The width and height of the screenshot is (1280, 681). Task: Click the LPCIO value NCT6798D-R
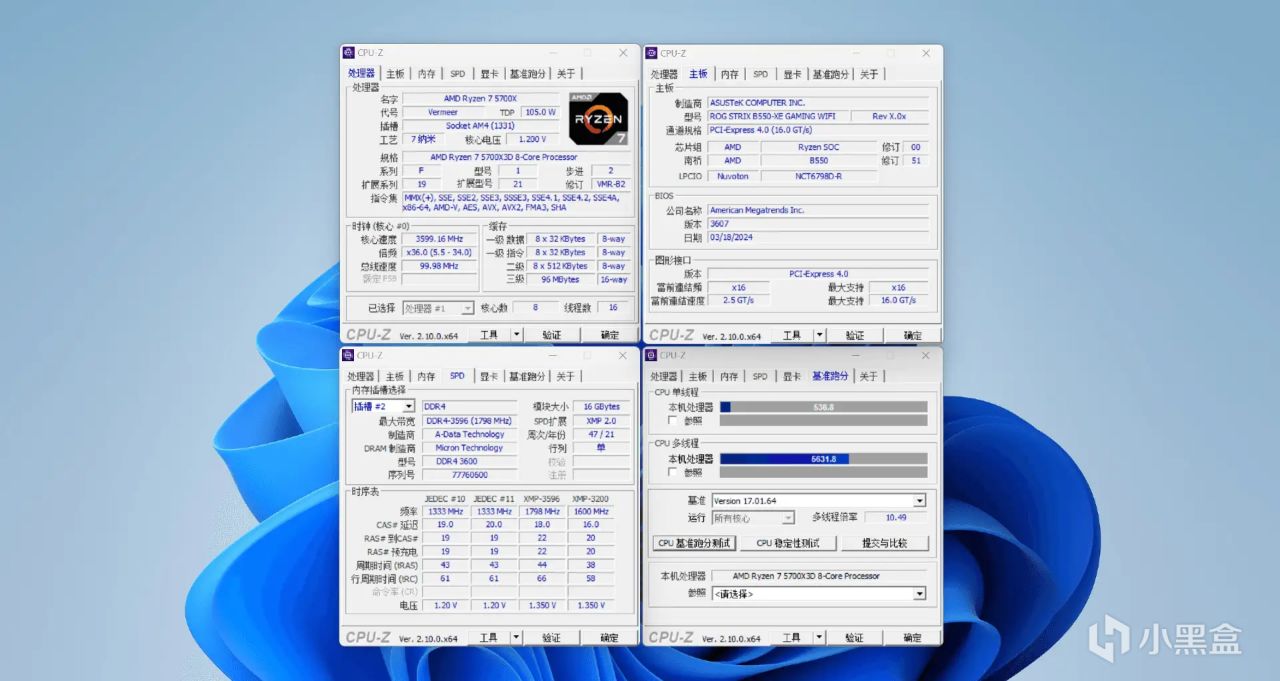(x=819, y=175)
